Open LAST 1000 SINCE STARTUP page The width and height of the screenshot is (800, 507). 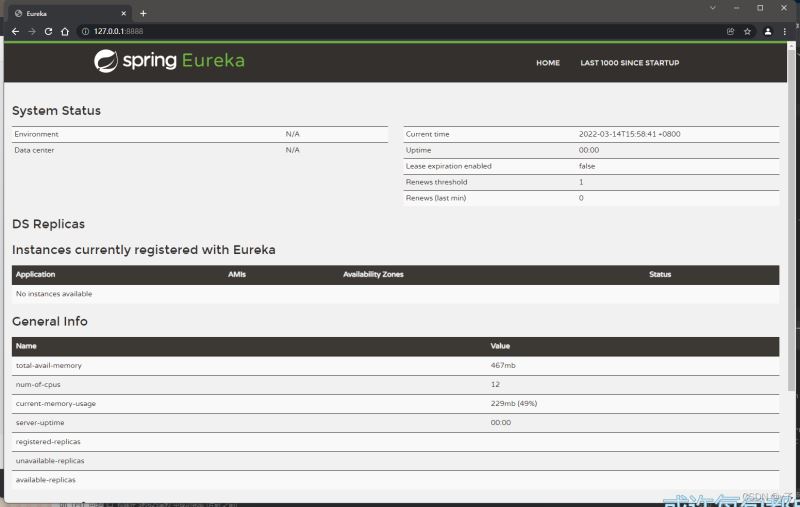pos(629,63)
